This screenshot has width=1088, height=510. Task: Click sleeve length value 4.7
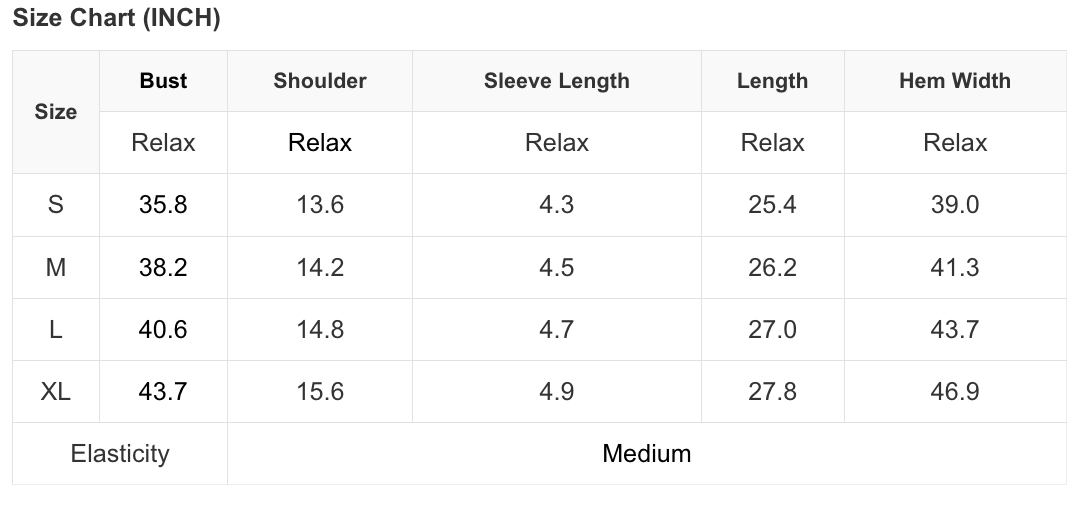[x=556, y=330]
